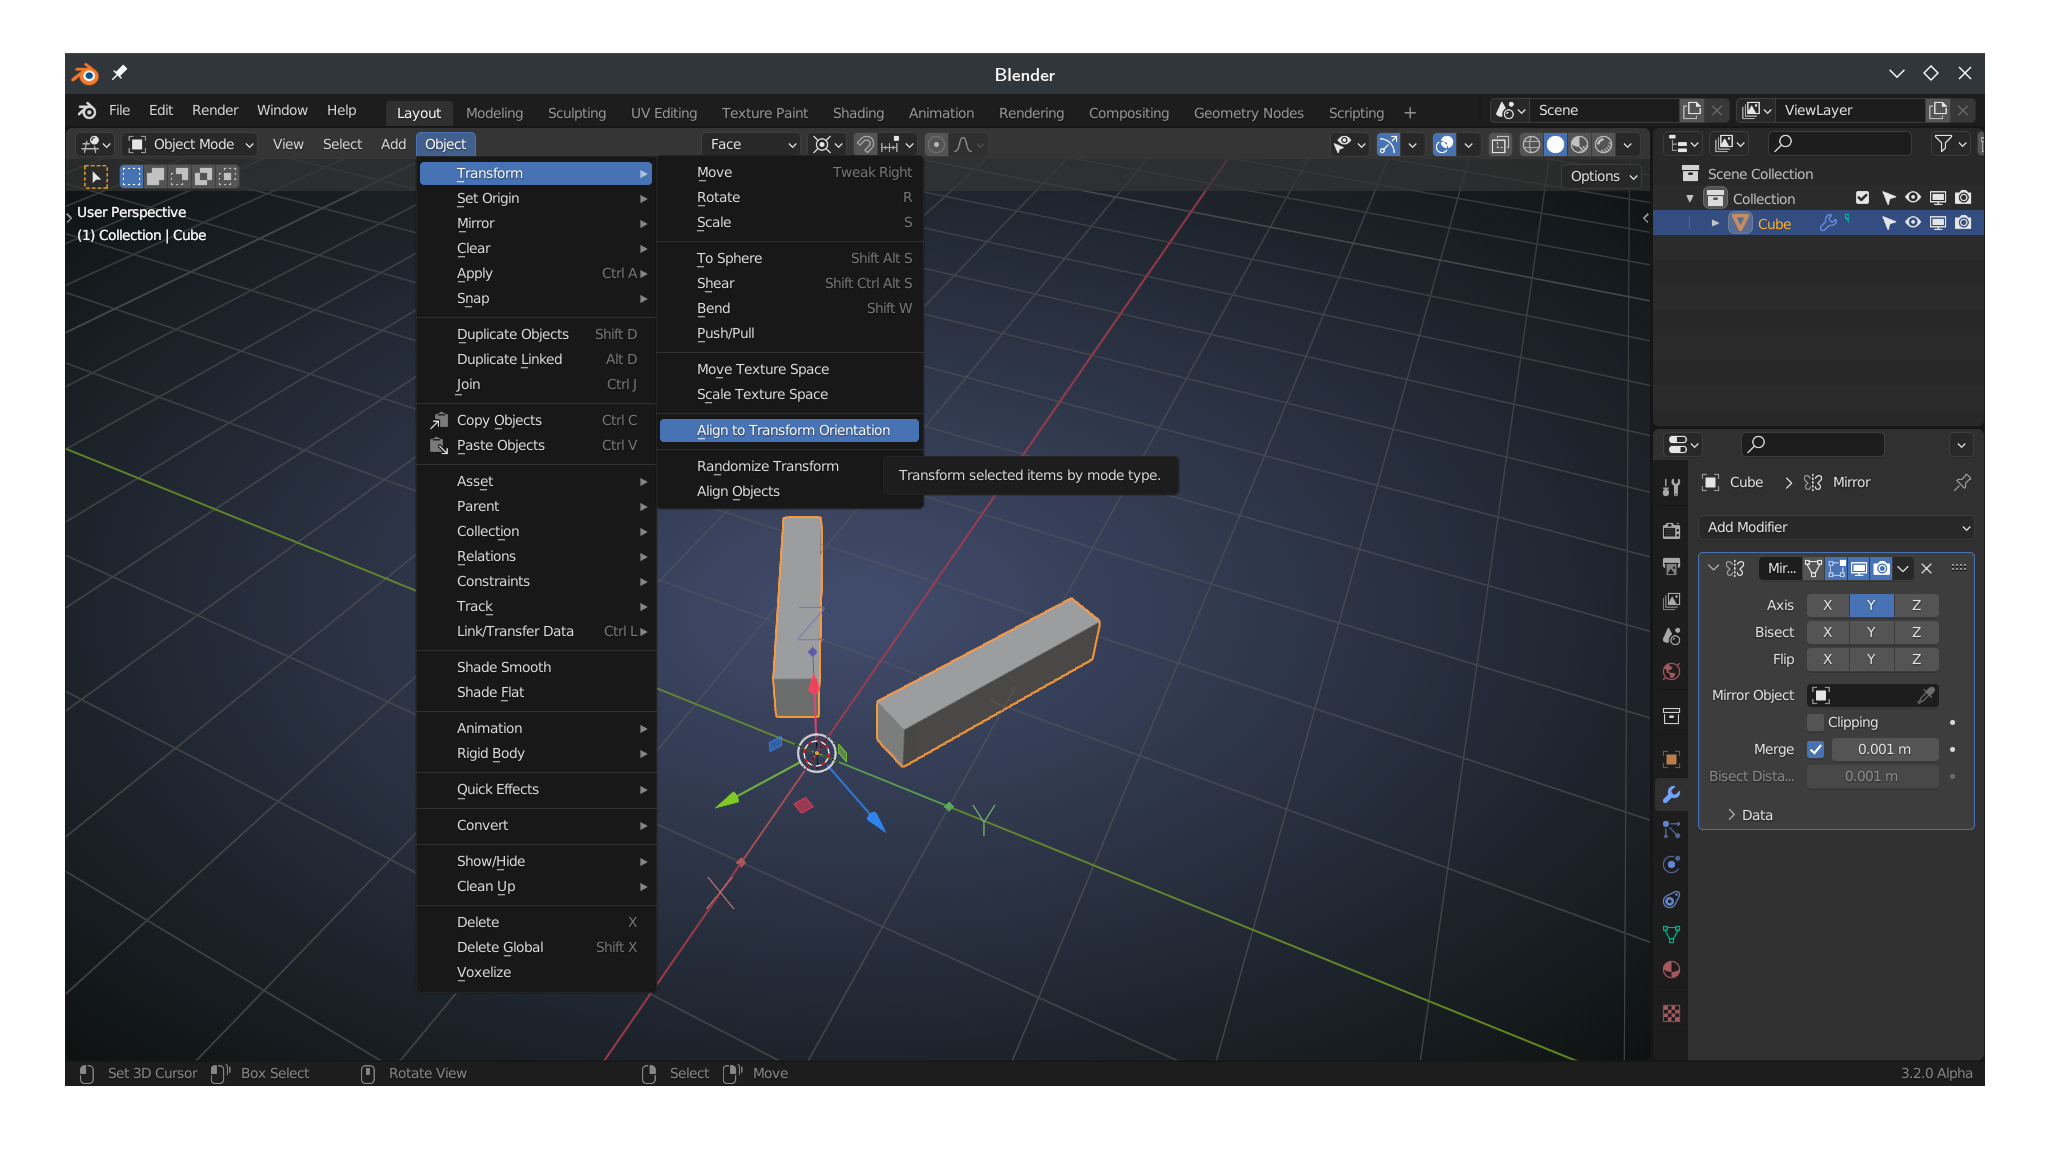Enable Bisect on the Z axis
The height and width of the screenshot is (1163, 2050).
point(1916,632)
